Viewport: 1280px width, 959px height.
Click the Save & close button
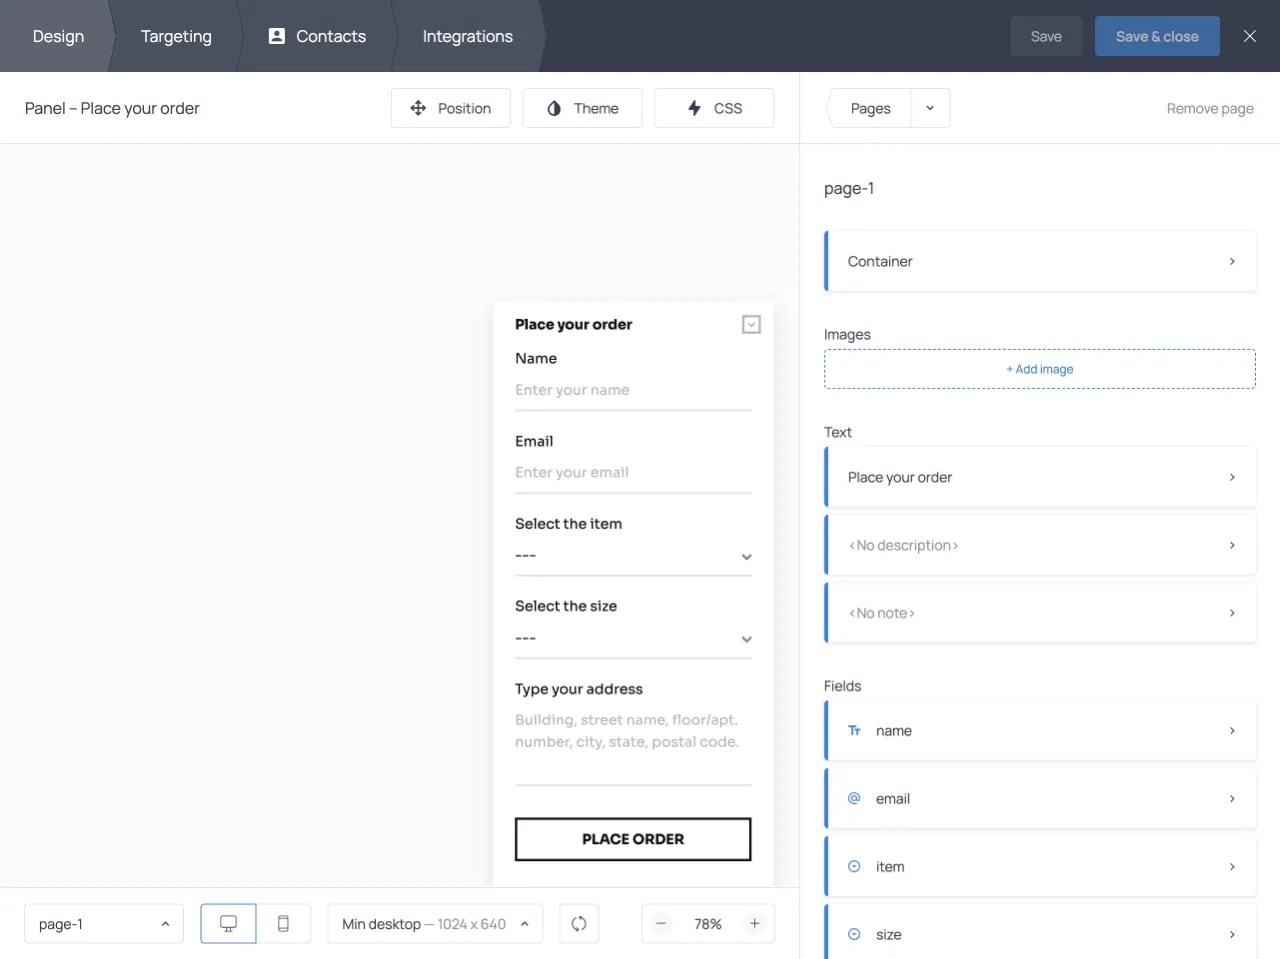(1157, 36)
